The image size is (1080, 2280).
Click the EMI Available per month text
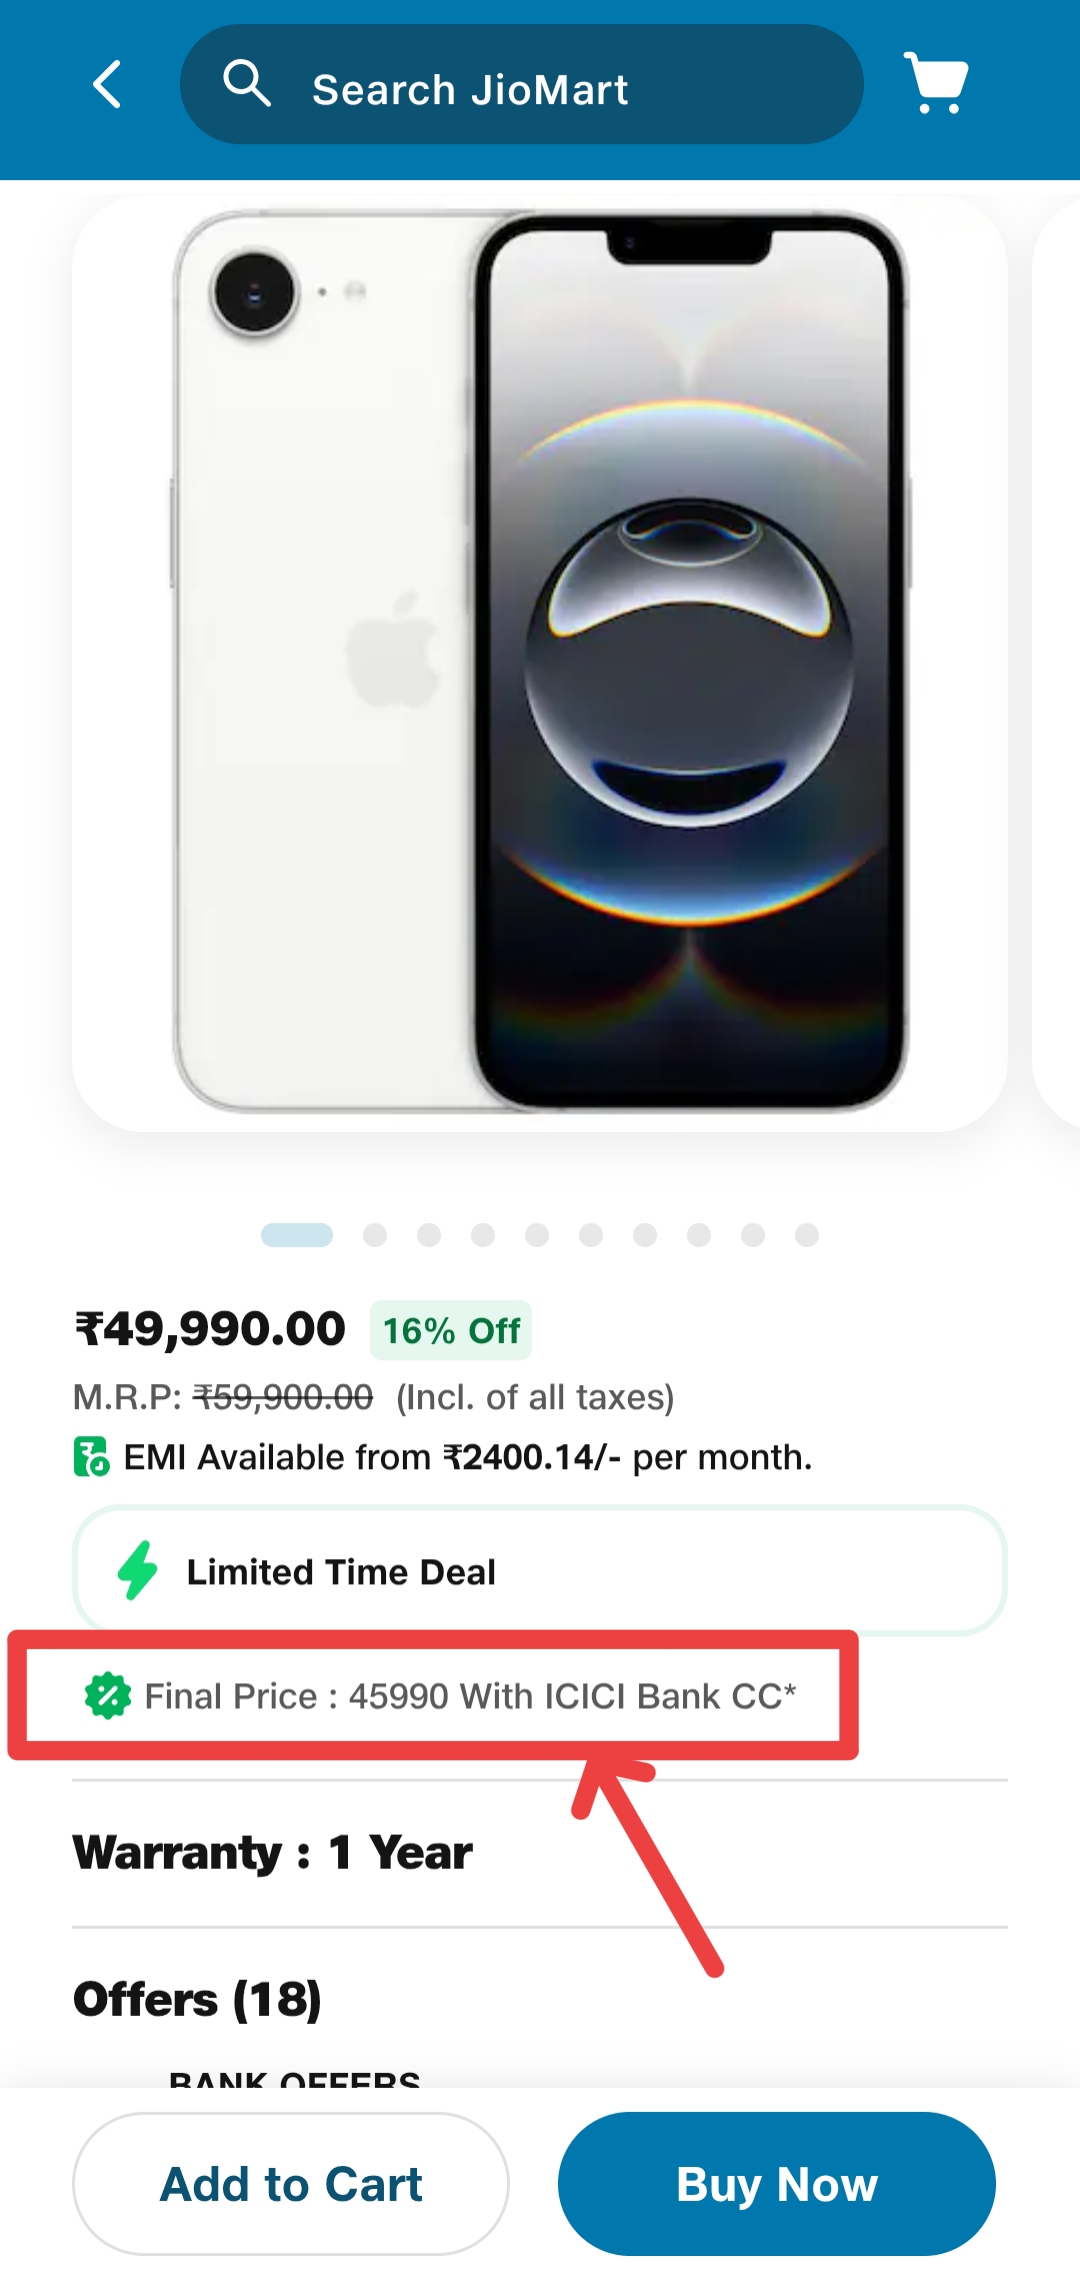(x=466, y=1457)
